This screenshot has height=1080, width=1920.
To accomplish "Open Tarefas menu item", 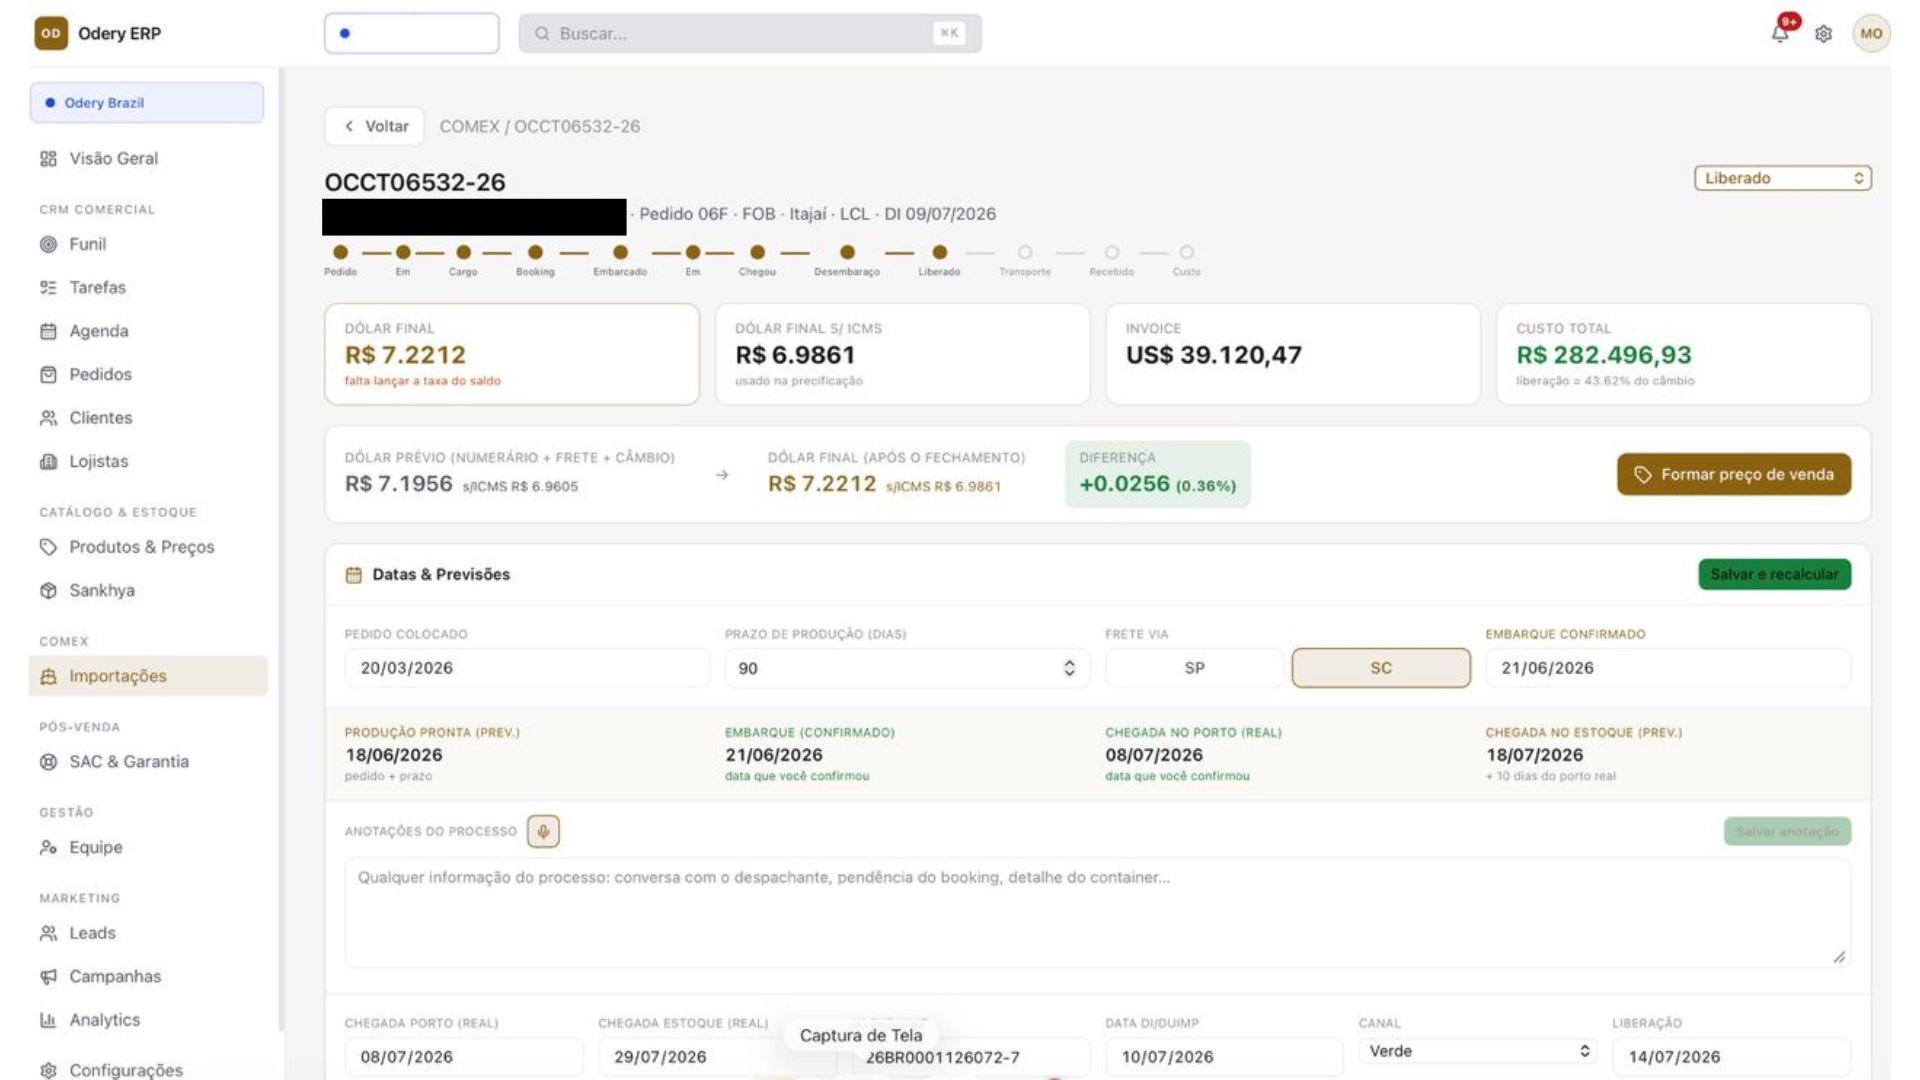I will [147, 288].
